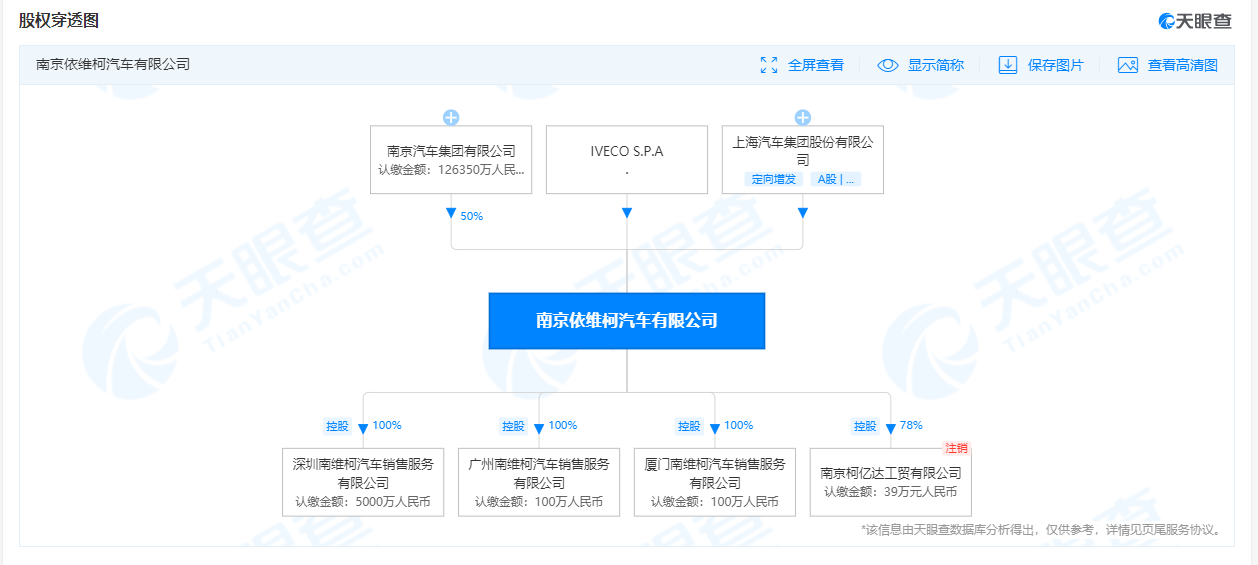
Task: Click the eye icon for short names
Action: tap(888, 65)
